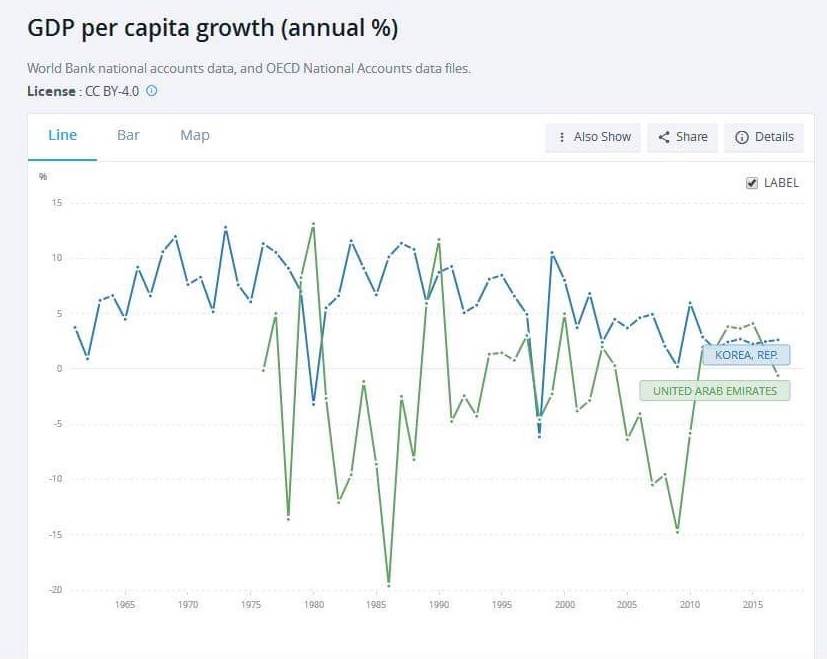The width and height of the screenshot is (827, 659).
Task: Click the Also Show dots icon
Action: 562,137
